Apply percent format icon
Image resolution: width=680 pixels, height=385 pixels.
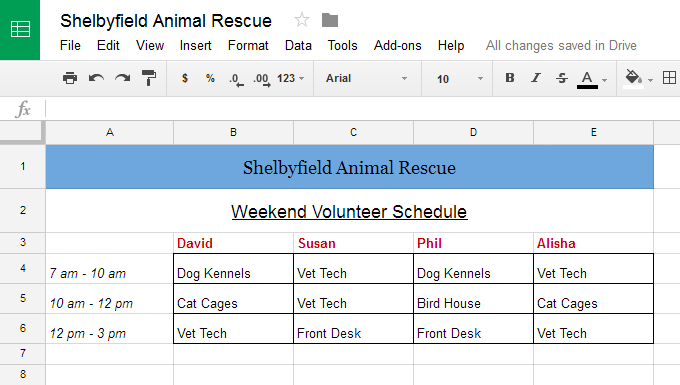point(210,78)
